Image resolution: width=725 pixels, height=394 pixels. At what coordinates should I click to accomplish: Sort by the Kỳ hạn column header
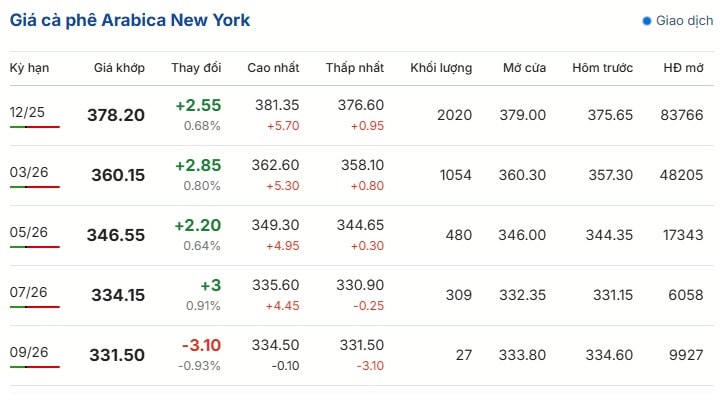29,68
